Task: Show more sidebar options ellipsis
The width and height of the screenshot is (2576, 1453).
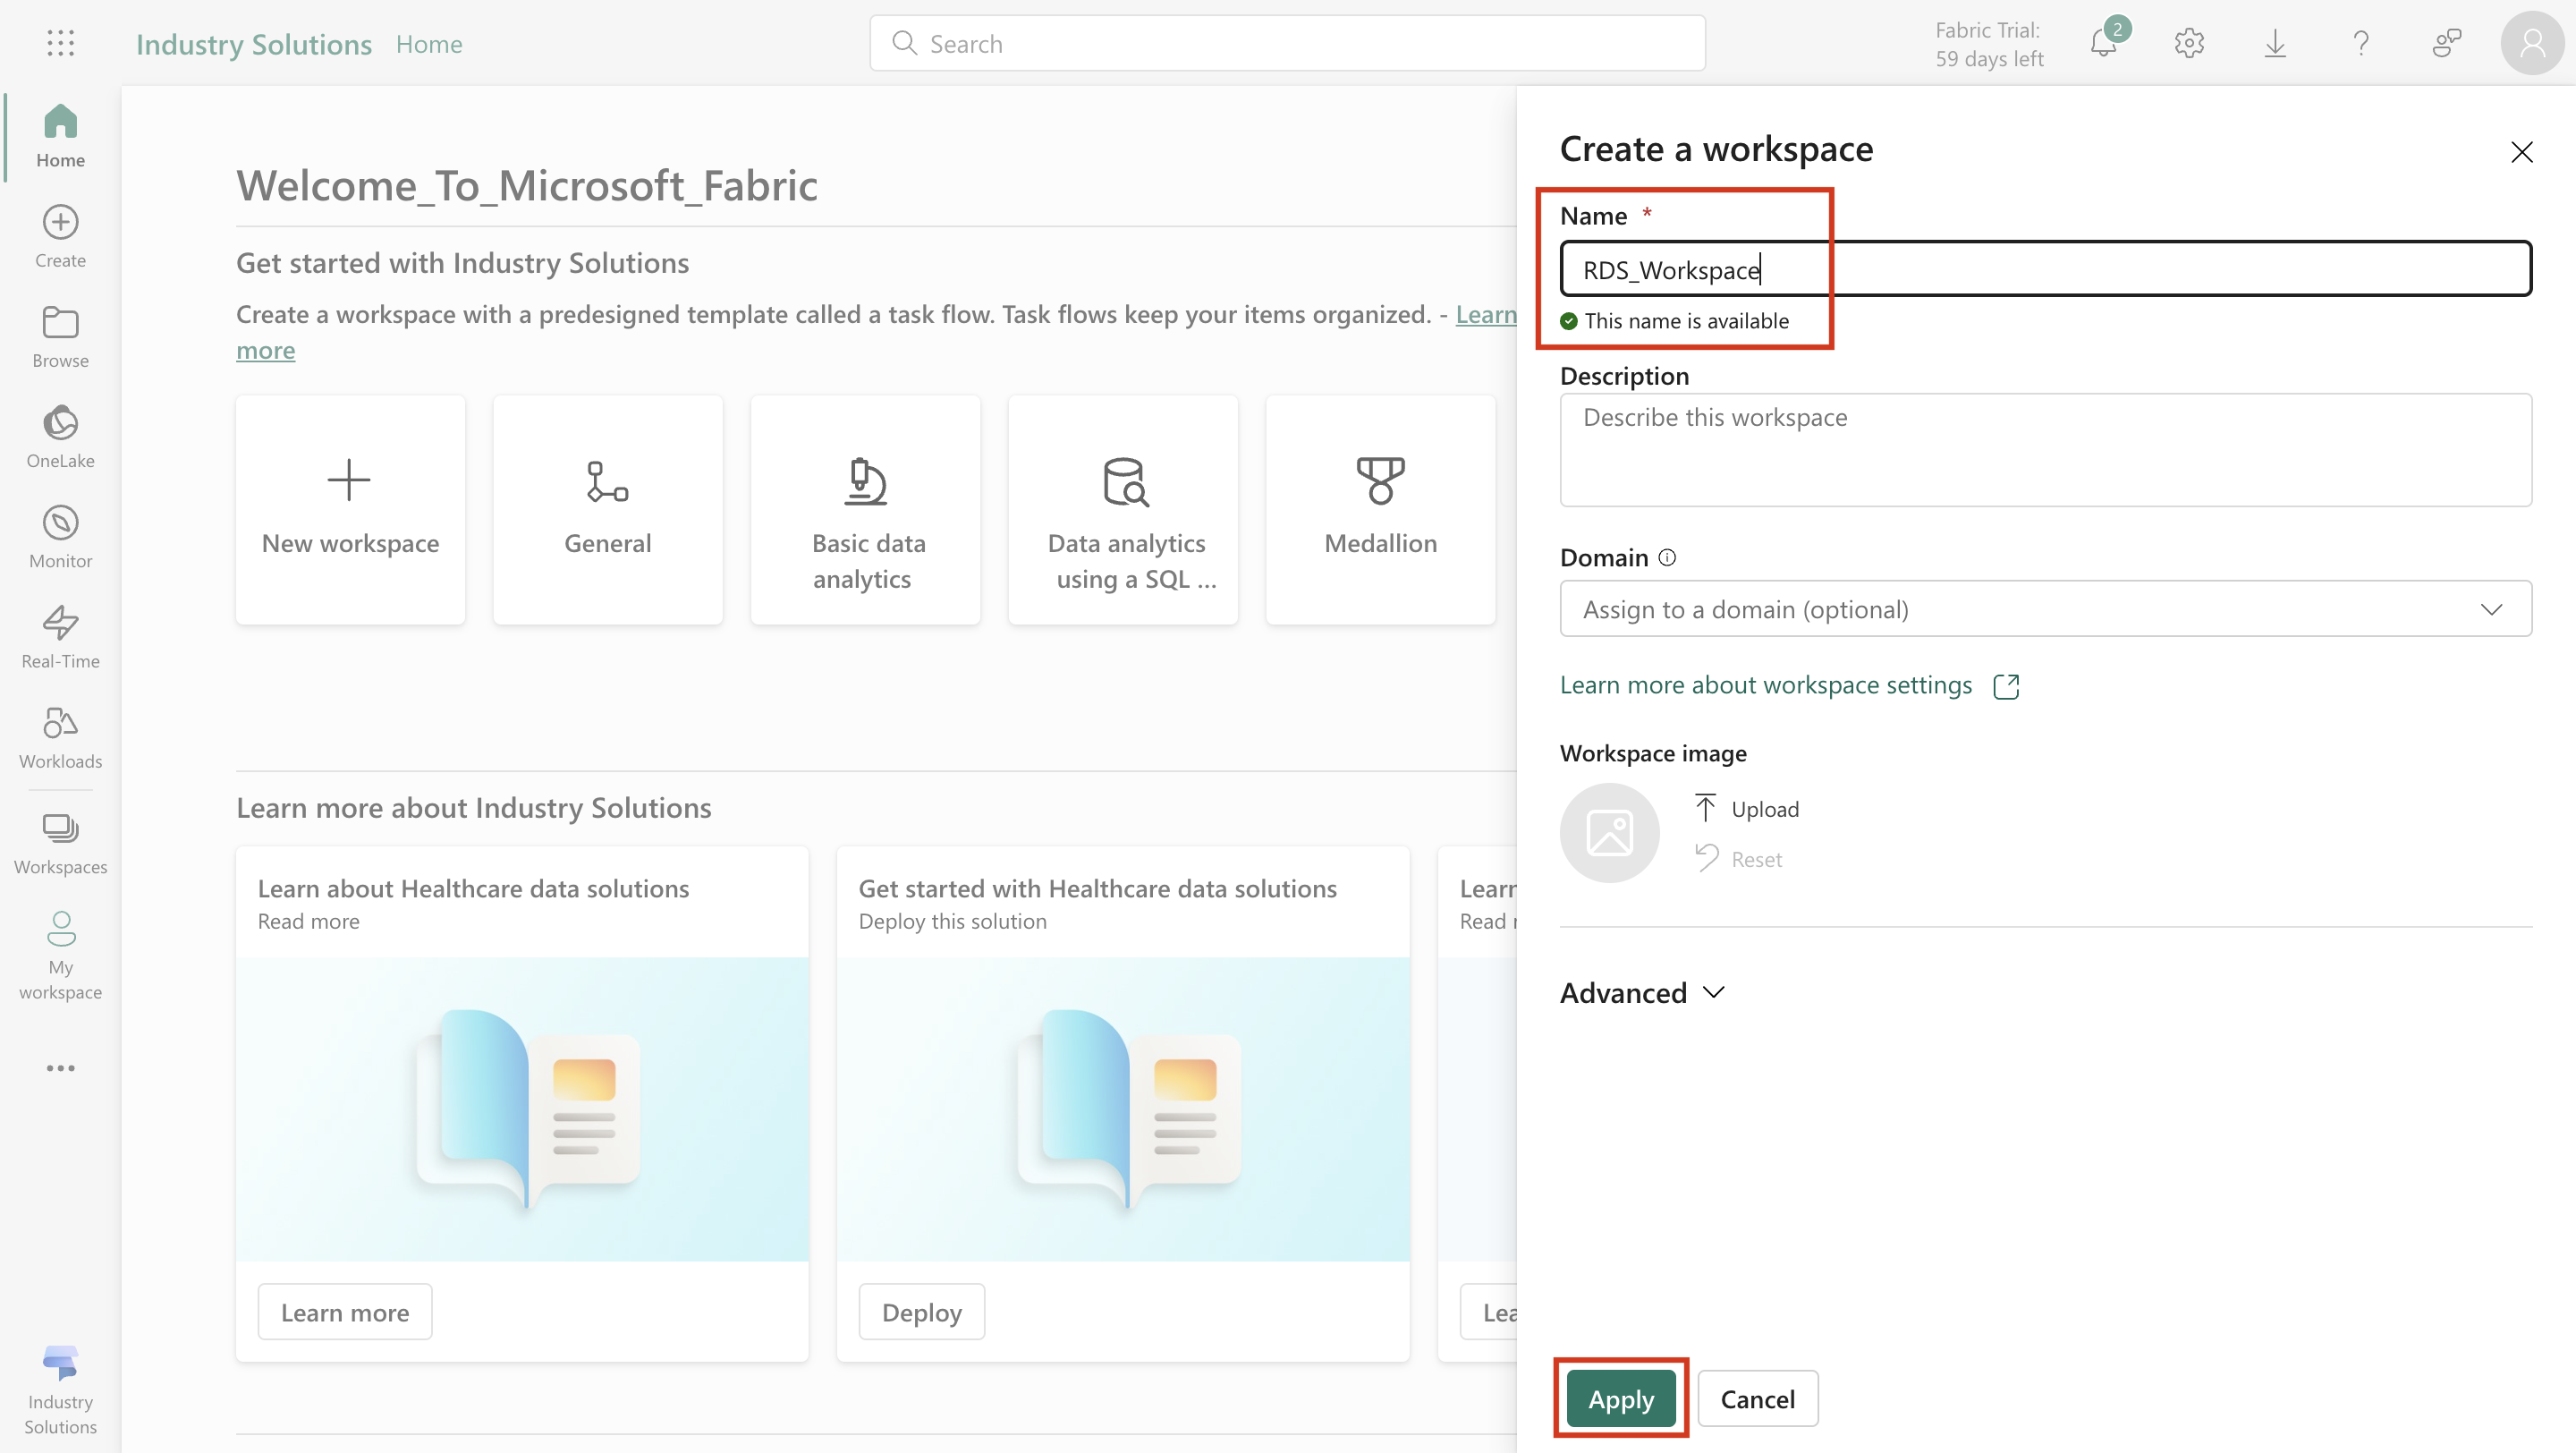Action: tap(60, 1068)
